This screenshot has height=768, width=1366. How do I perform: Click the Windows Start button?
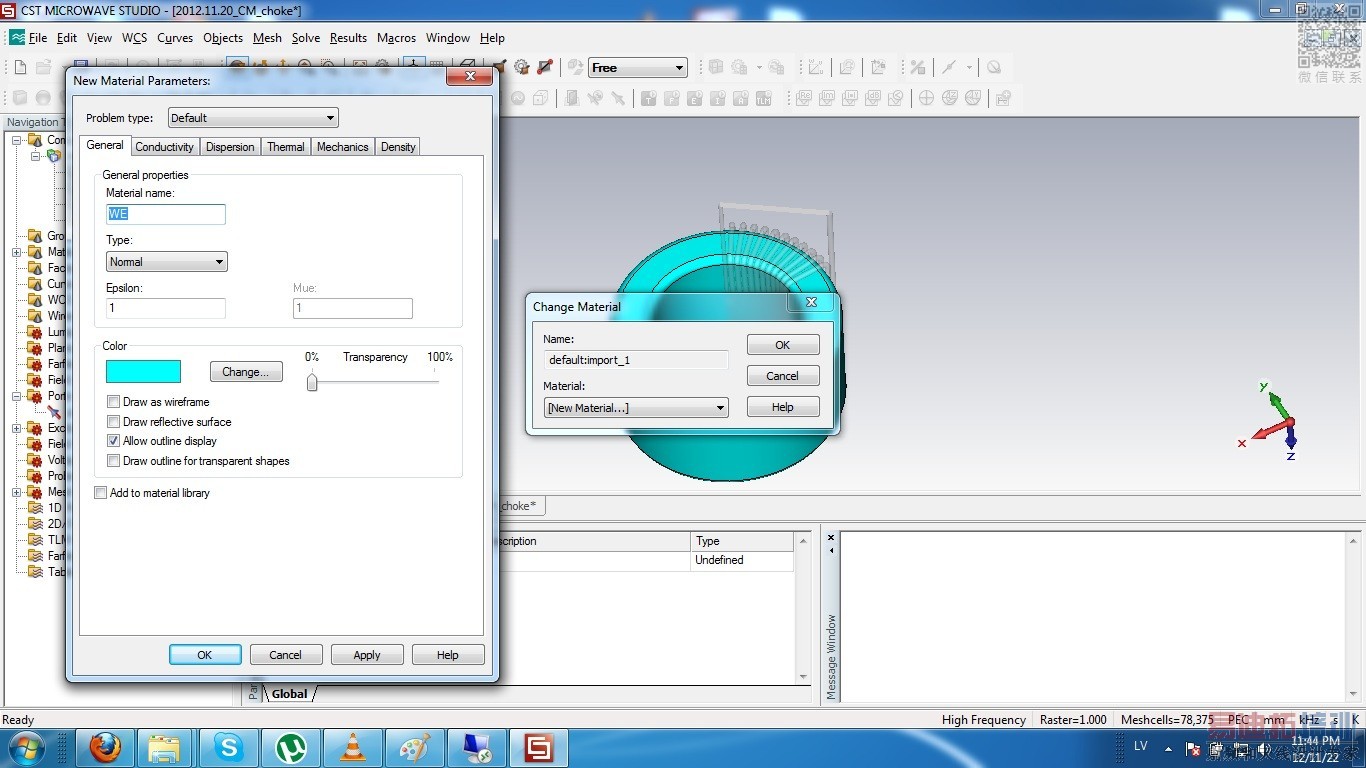[x=25, y=747]
